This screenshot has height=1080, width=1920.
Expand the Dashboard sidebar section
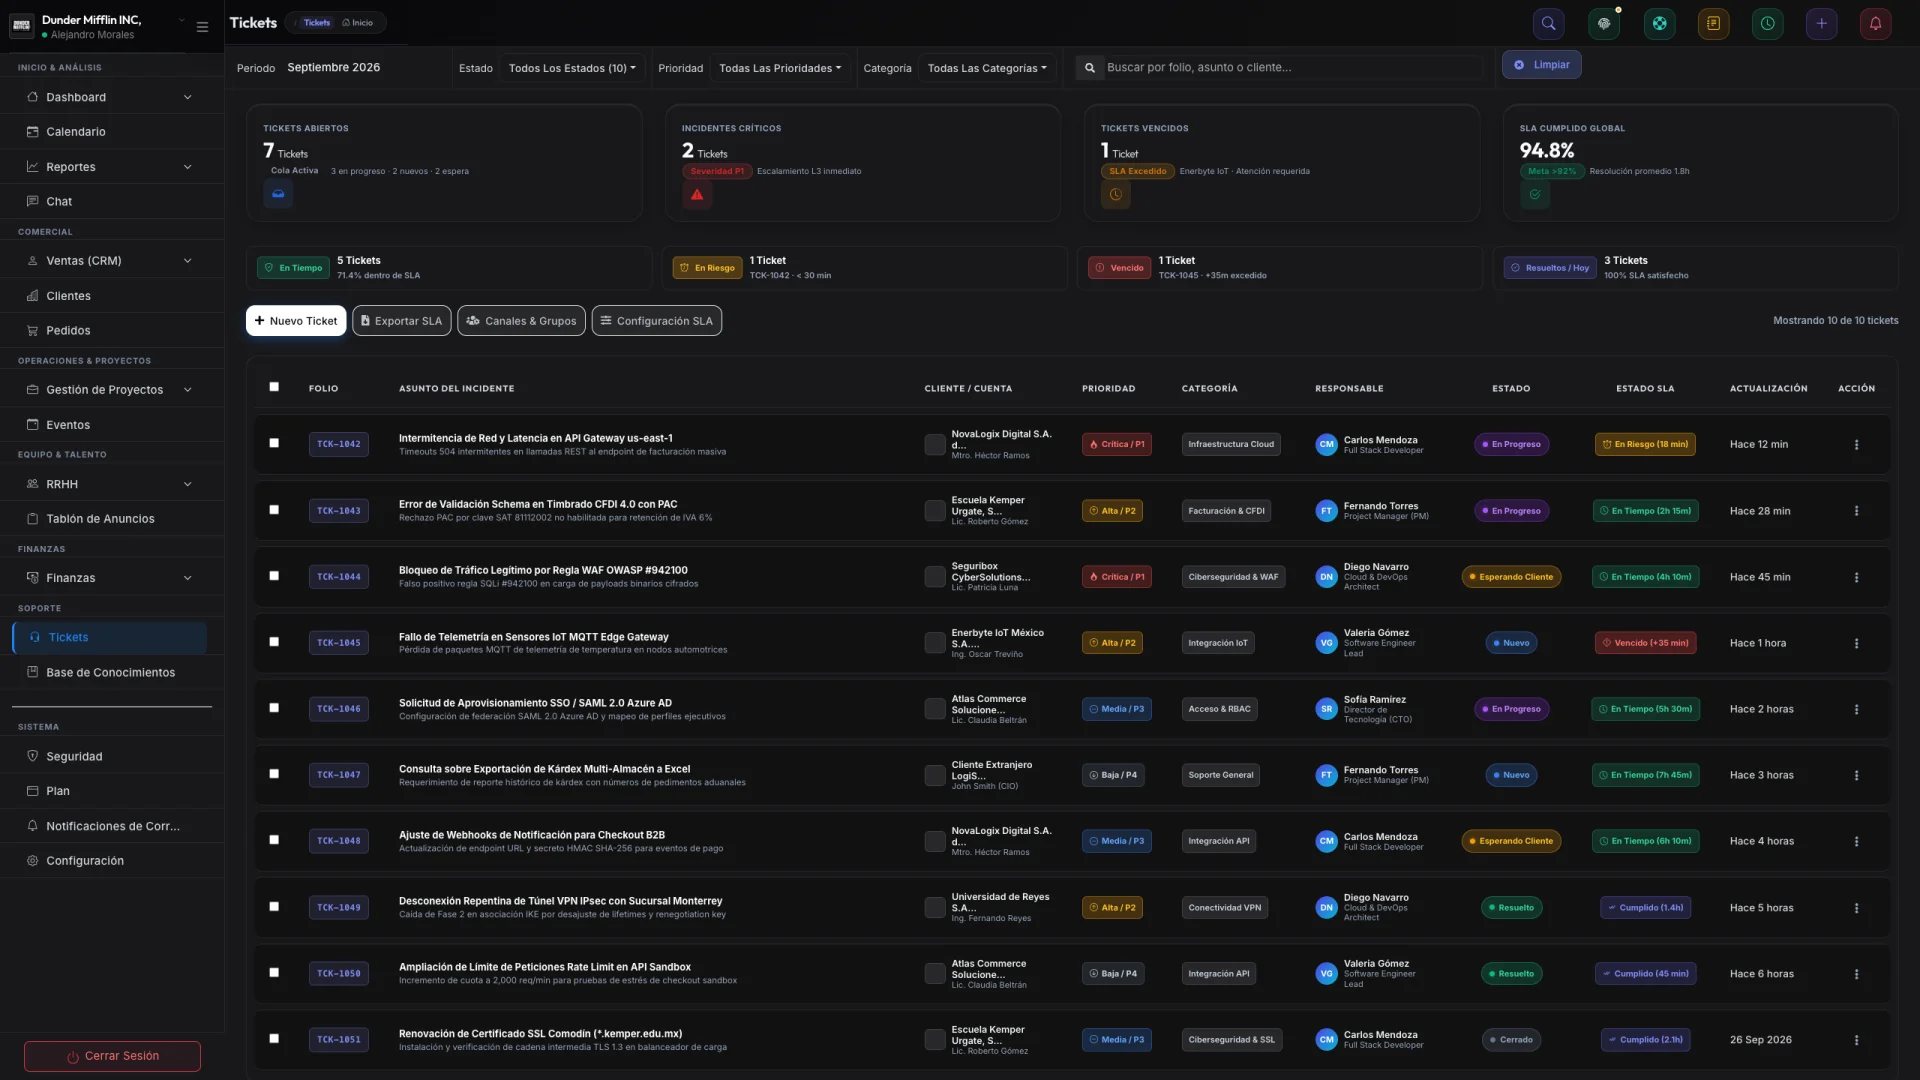[x=111, y=97]
